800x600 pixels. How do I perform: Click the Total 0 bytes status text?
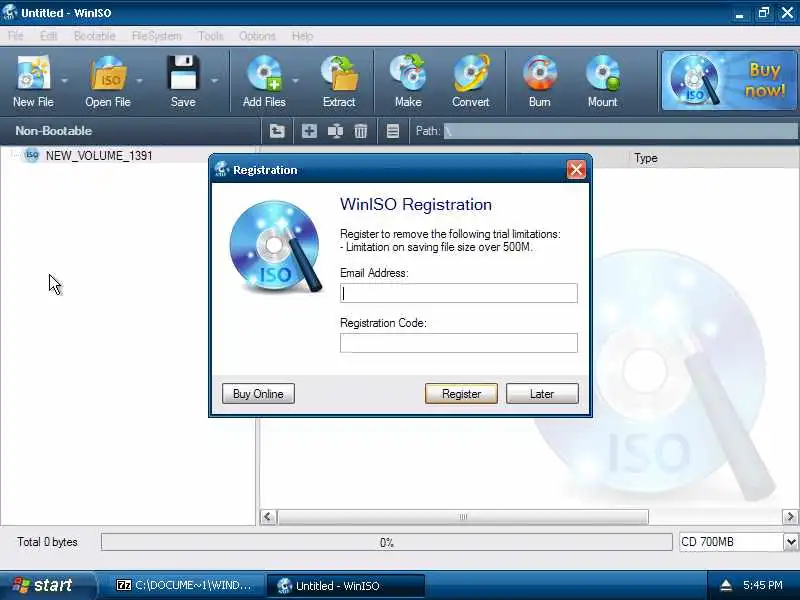47,542
